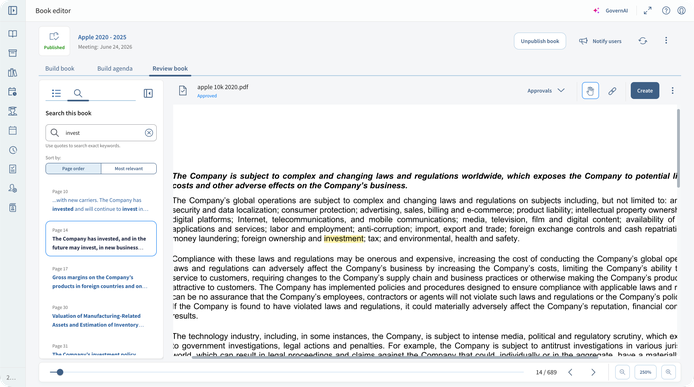Toggle the main sidebar panel icon
Screen dimensions: 694x387
tap(12, 10)
